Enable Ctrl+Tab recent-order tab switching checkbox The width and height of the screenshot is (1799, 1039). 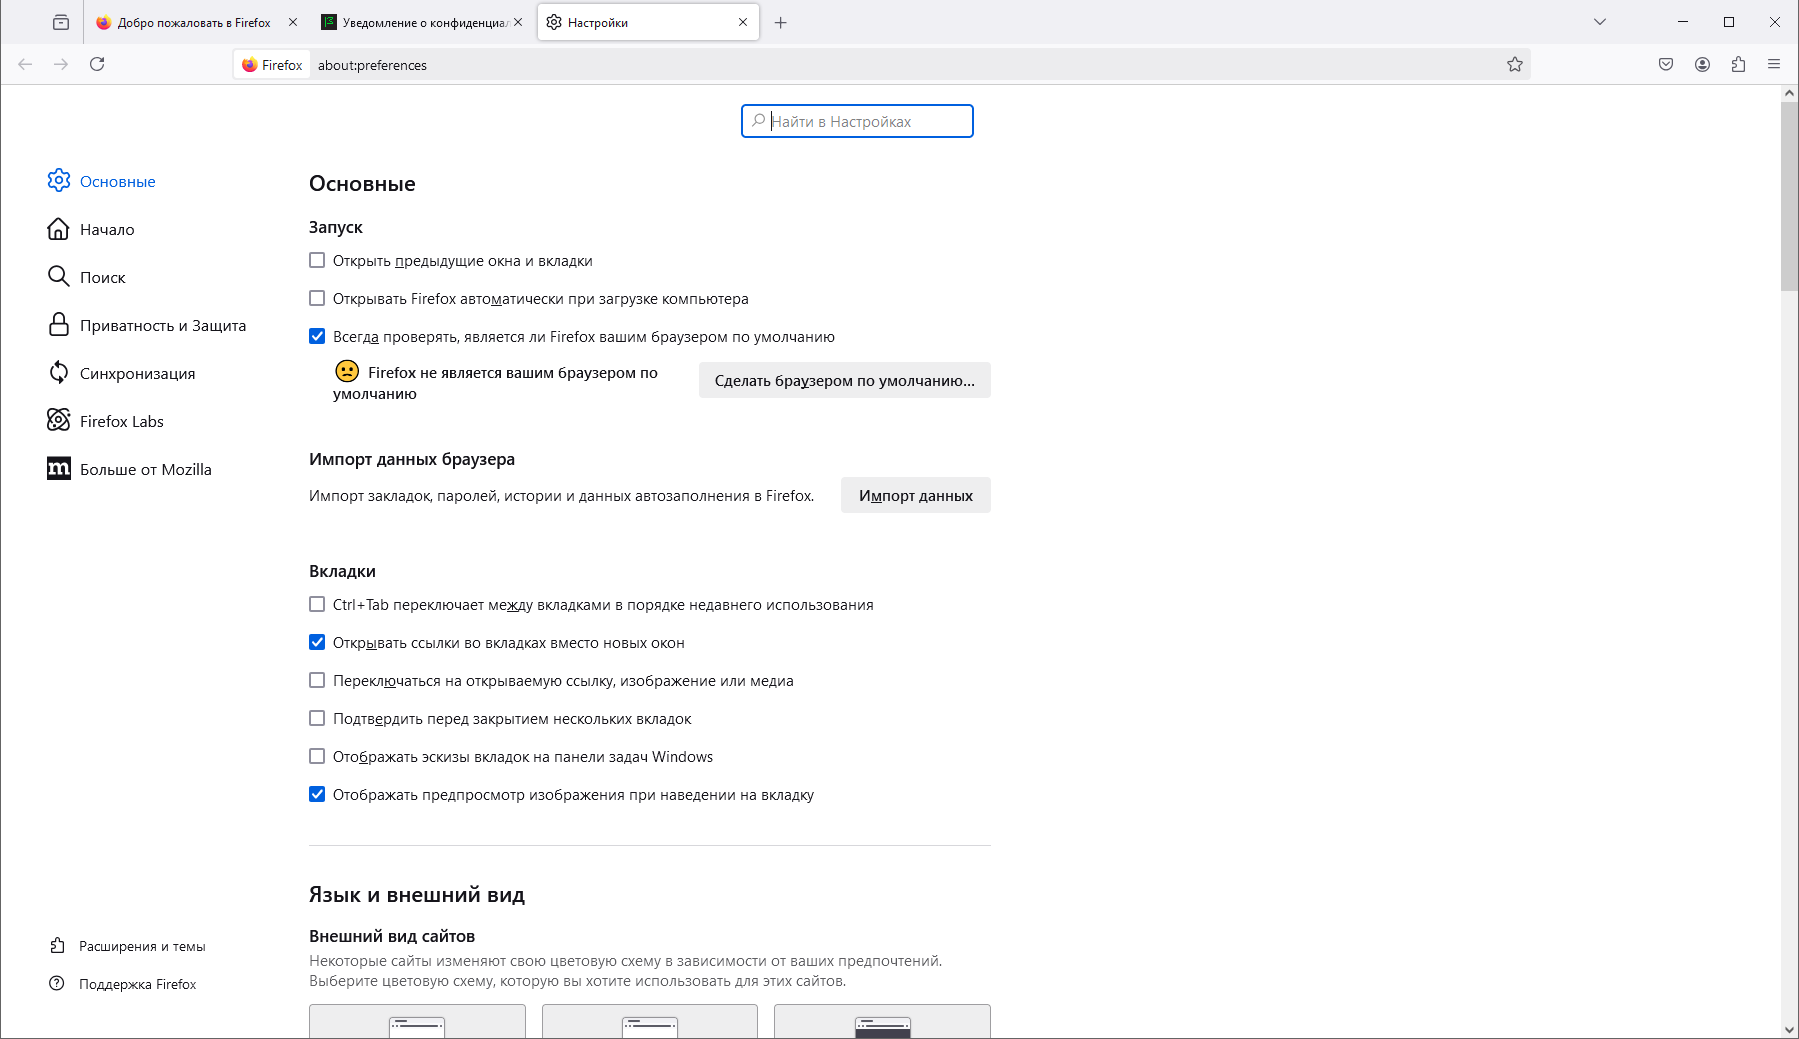coord(317,604)
